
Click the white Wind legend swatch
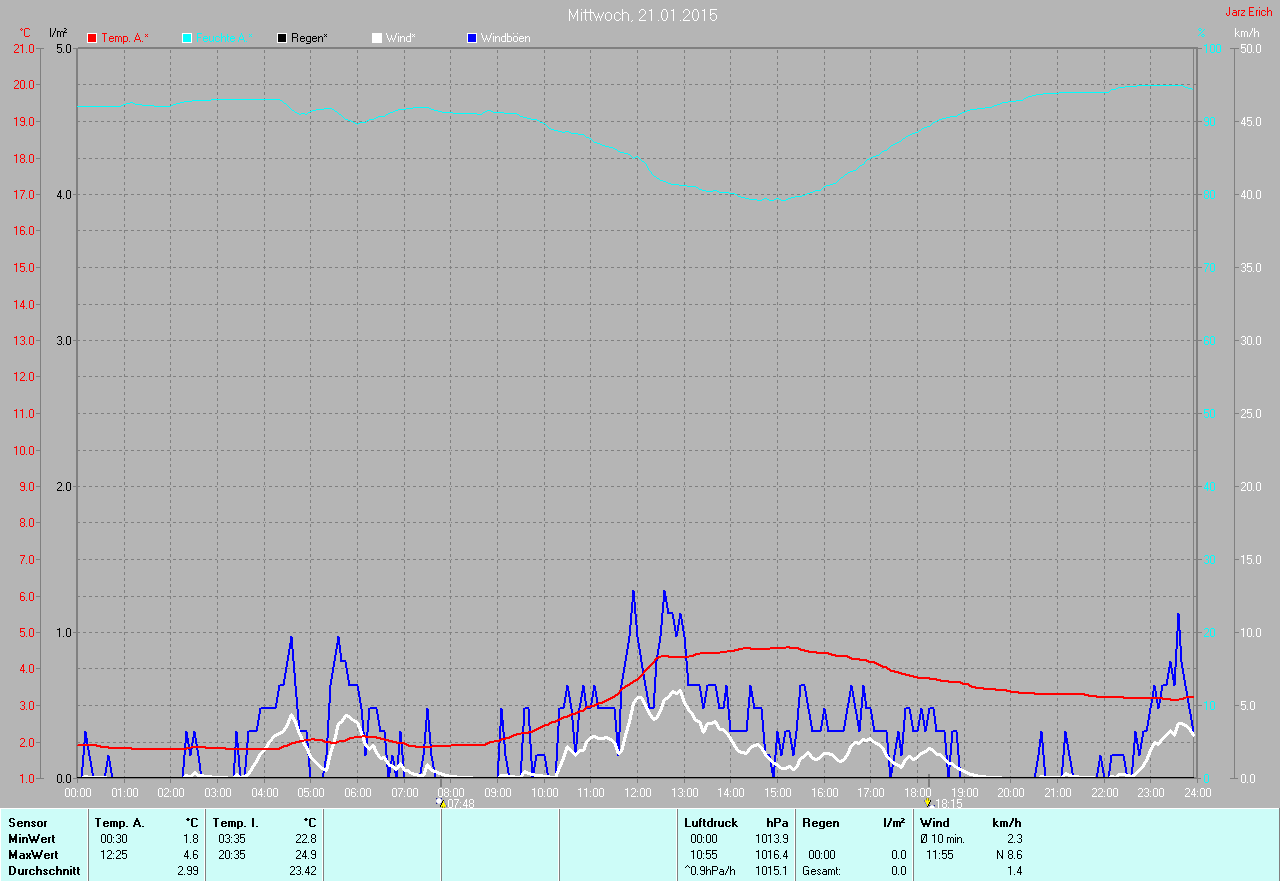[377, 38]
